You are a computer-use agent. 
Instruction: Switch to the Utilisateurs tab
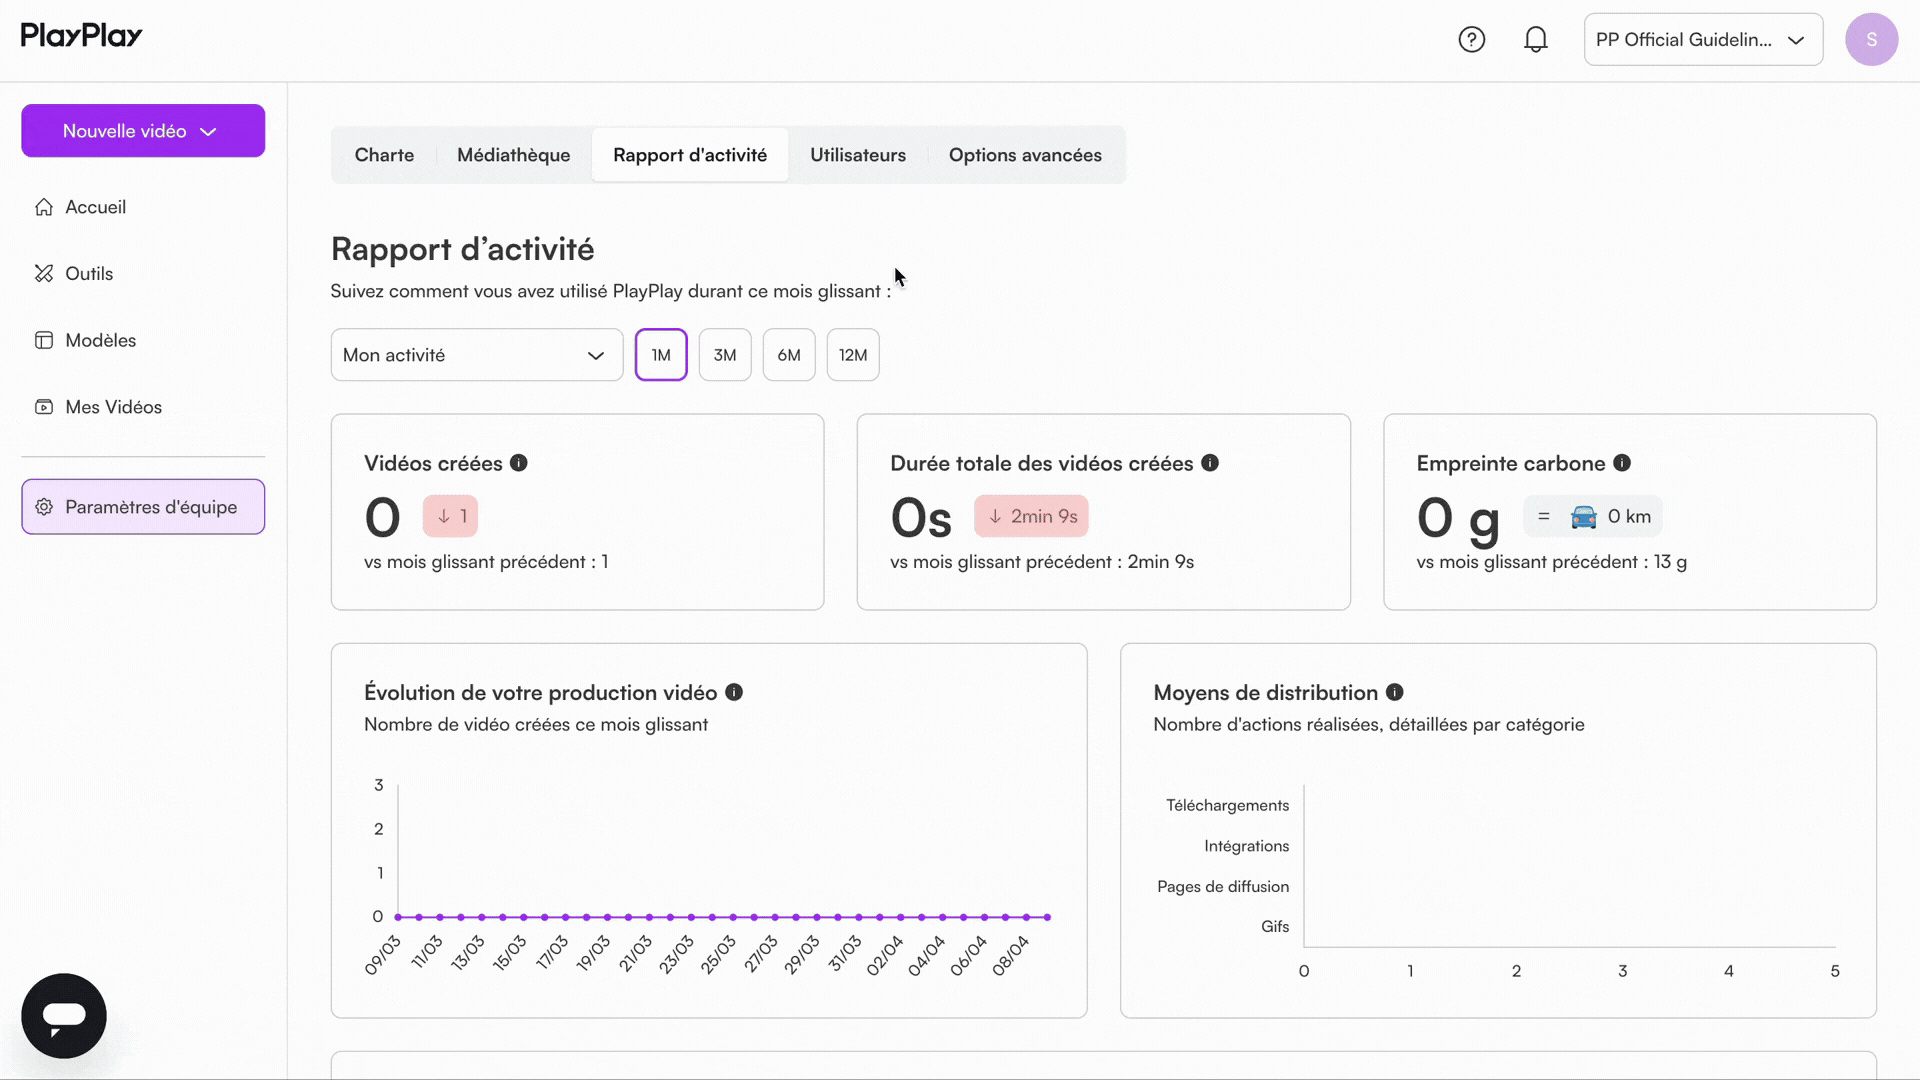(x=857, y=155)
